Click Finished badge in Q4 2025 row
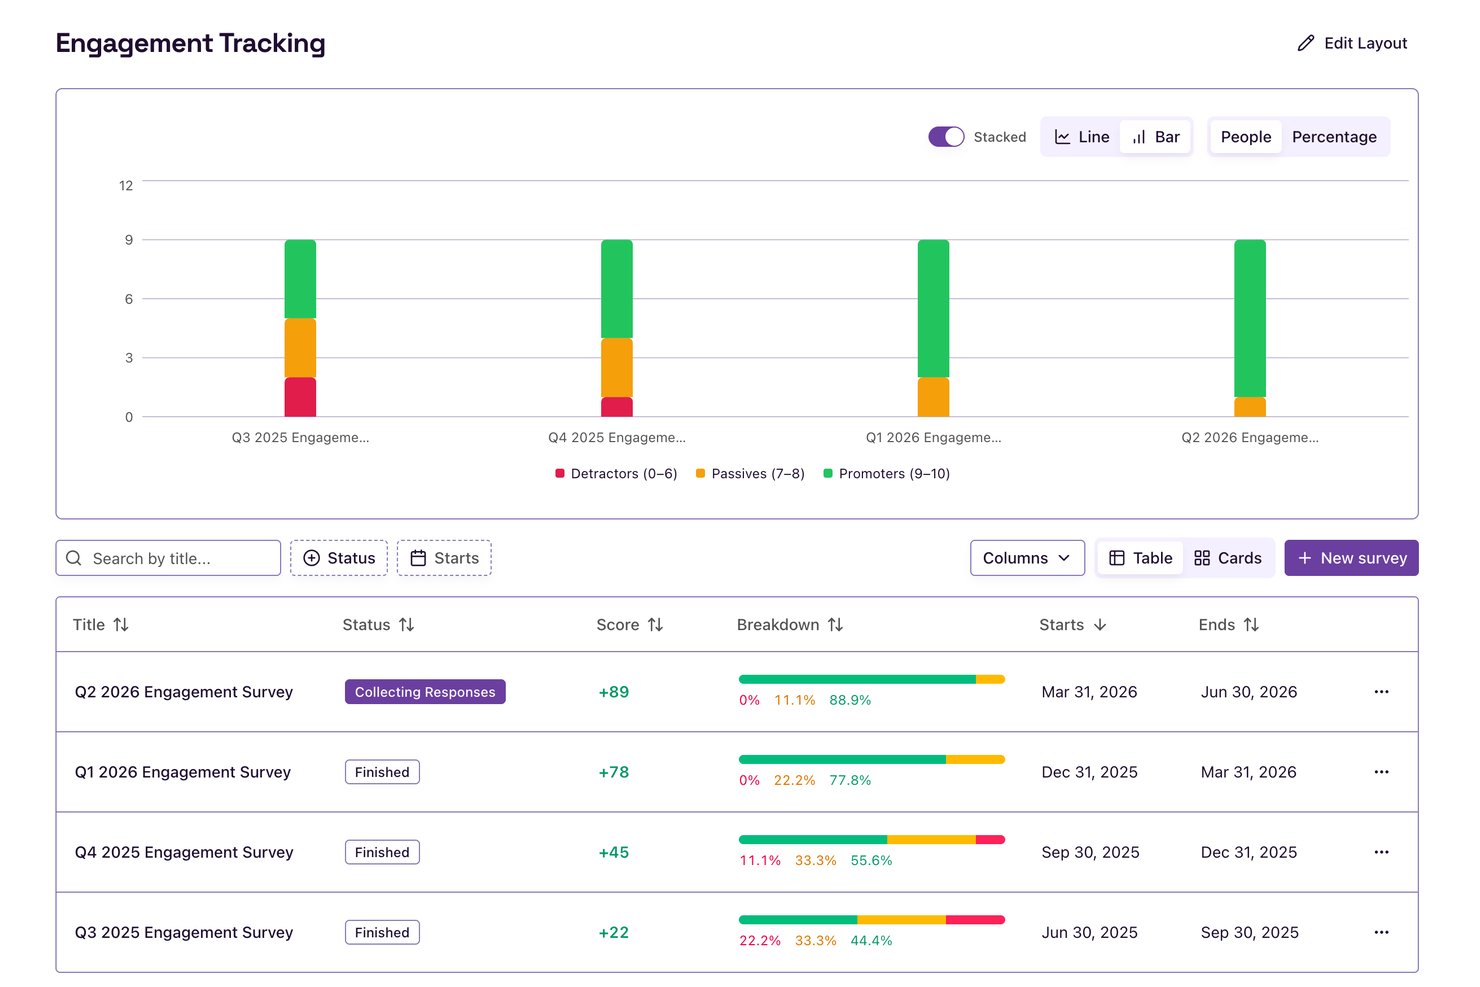Screen dimensions: 1480x987 coord(382,852)
